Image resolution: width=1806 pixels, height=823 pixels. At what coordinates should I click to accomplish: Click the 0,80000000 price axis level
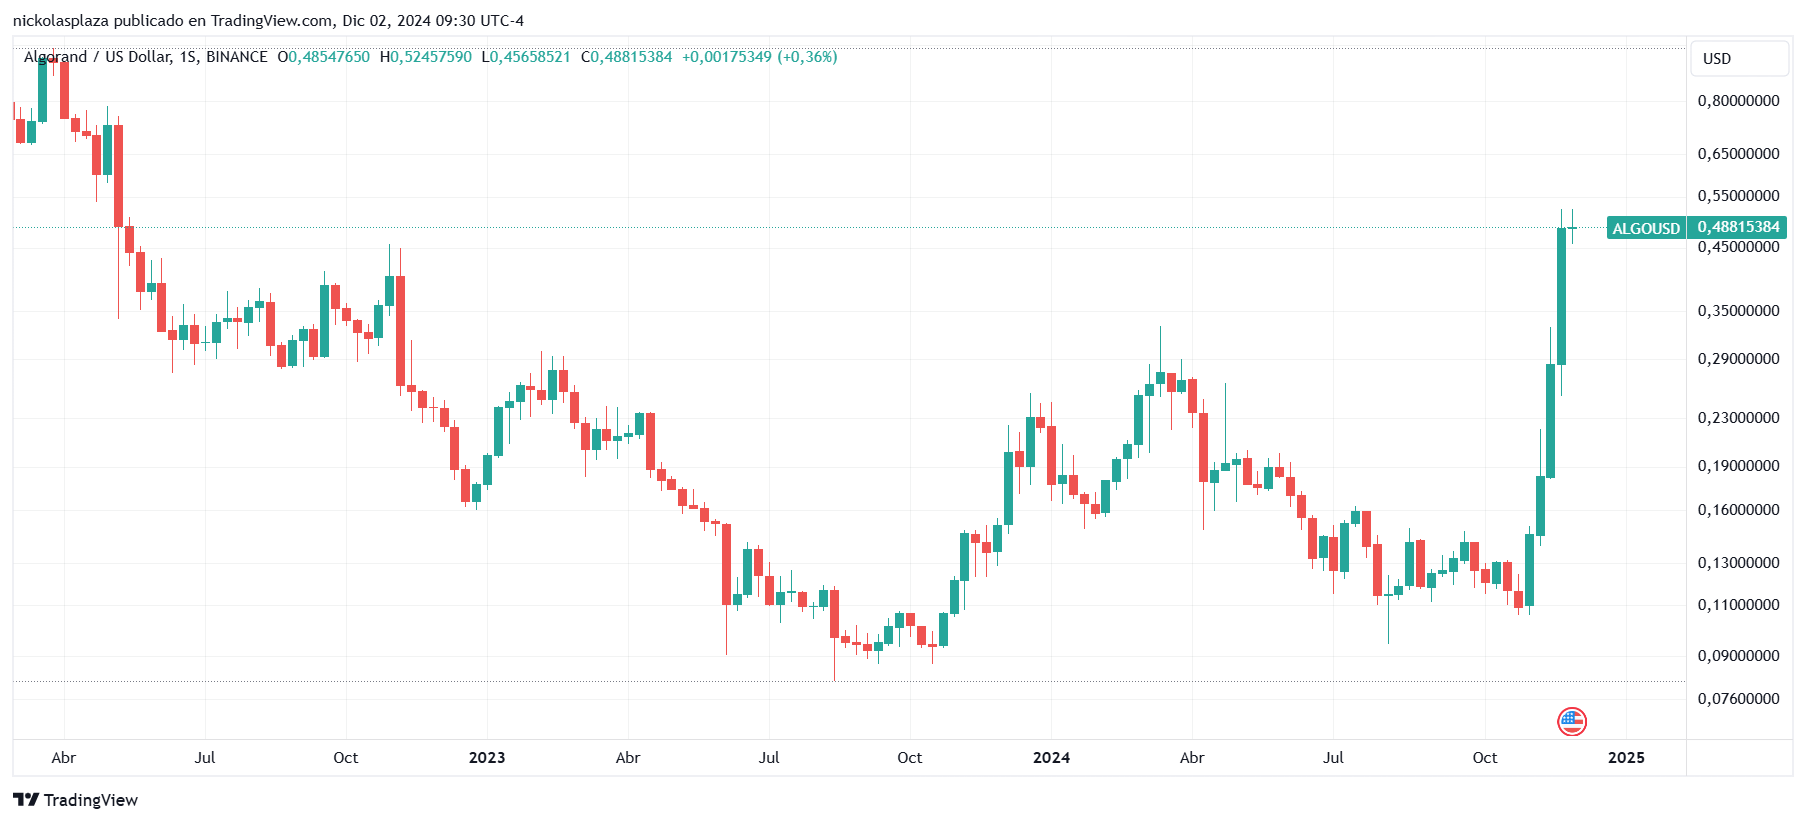point(1738,101)
